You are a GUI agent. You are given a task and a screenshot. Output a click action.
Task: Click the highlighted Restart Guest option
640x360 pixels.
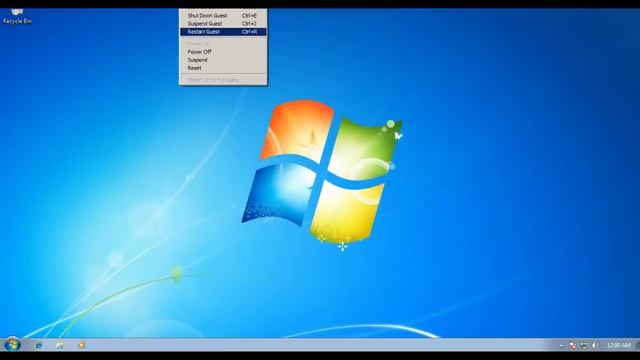223,32
